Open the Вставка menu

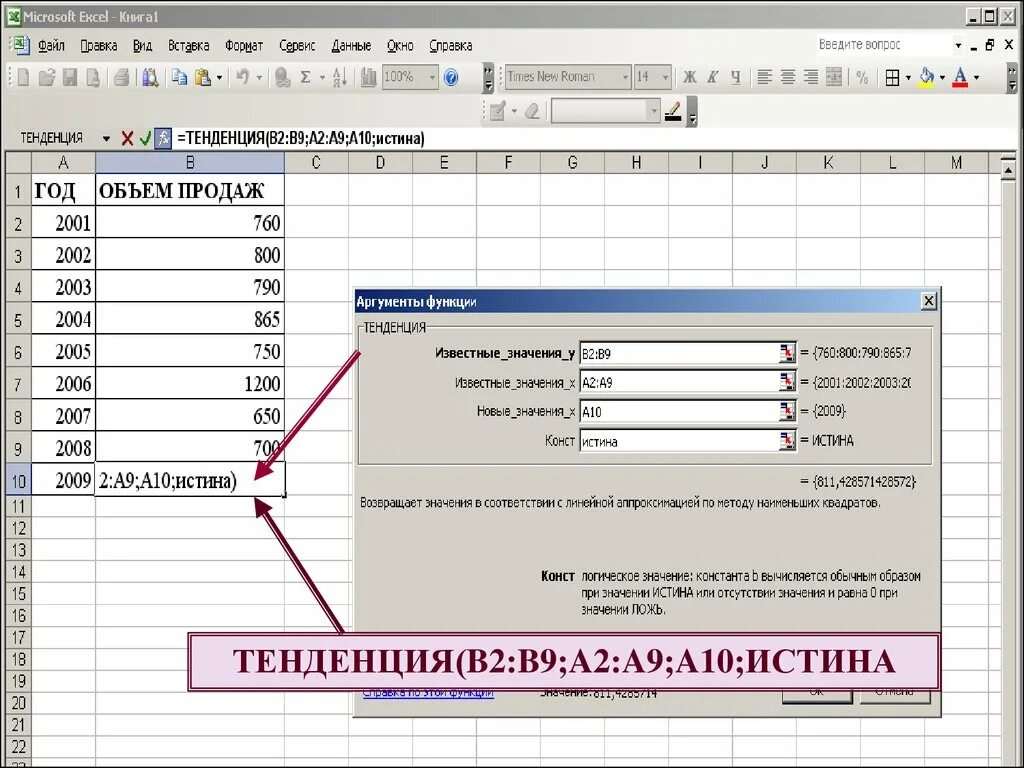[x=189, y=46]
